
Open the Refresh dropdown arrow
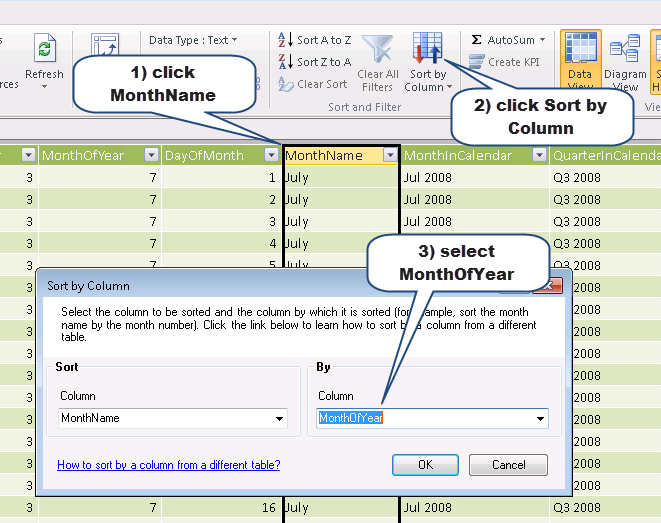(44, 86)
